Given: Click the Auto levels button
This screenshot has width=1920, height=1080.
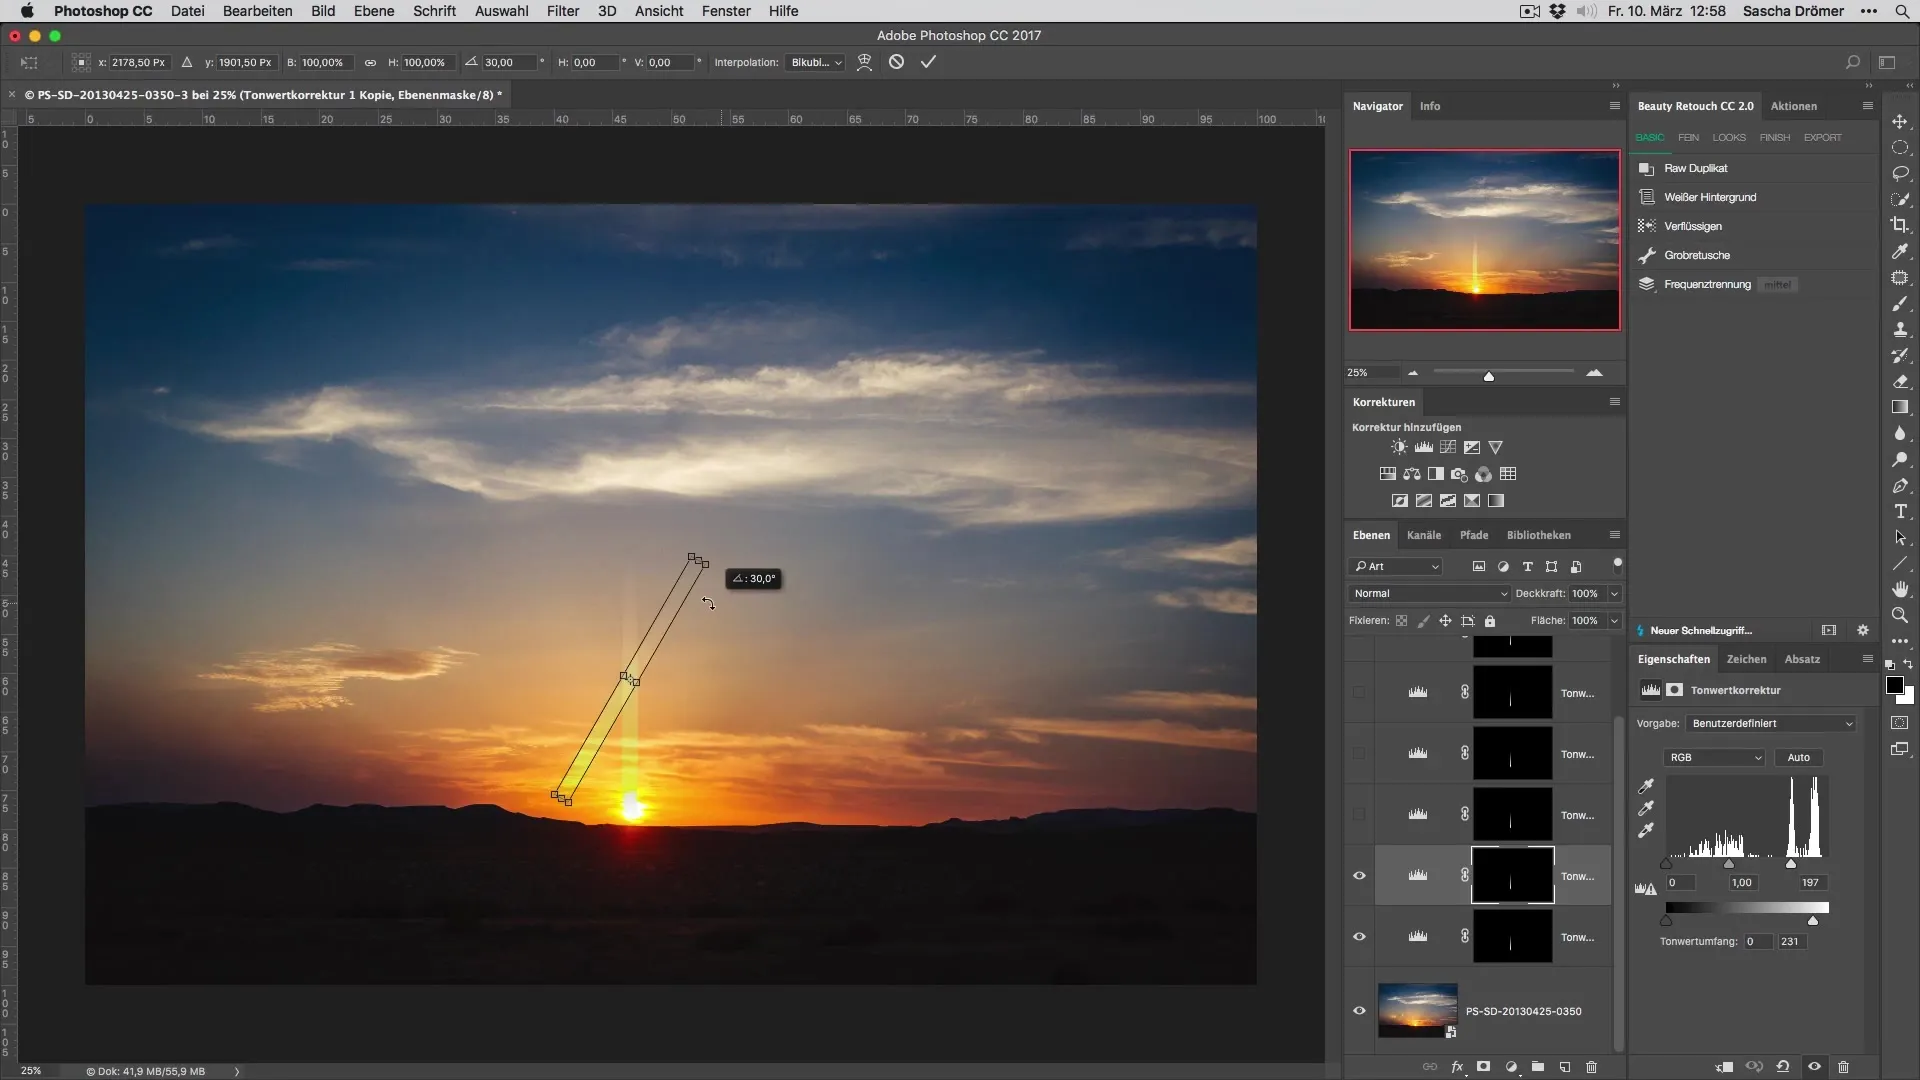Looking at the screenshot, I should 1798,757.
